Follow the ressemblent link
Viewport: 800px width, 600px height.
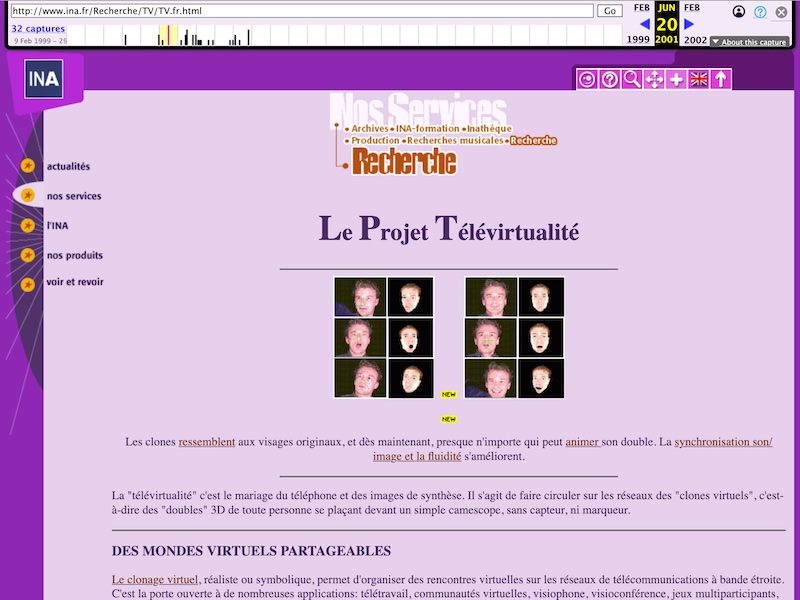[x=207, y=442]
